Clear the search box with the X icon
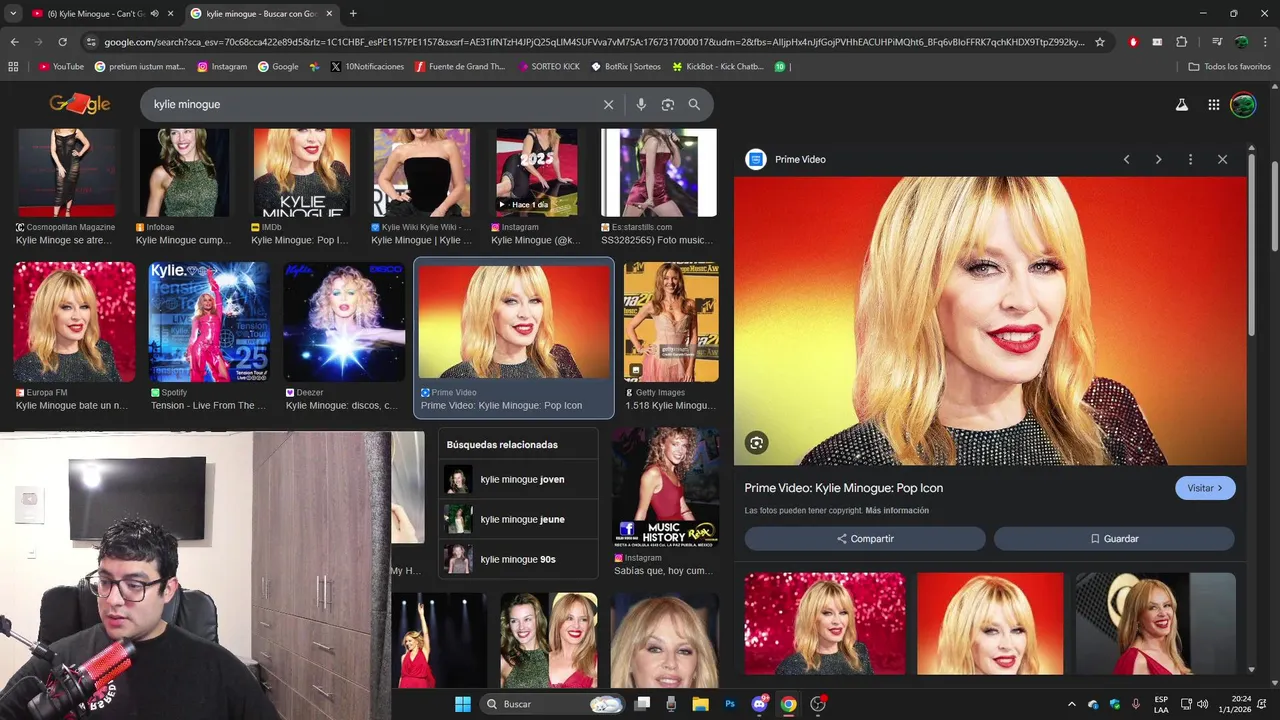1280x720 pixels. [x=608, y=104]
